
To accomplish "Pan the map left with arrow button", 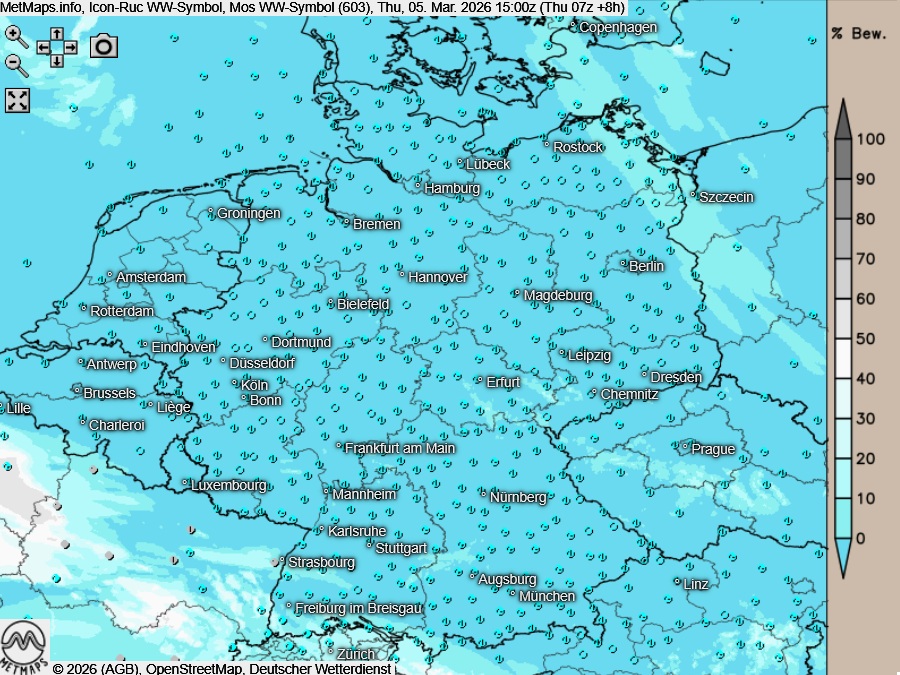I will [x=44, y=47].
